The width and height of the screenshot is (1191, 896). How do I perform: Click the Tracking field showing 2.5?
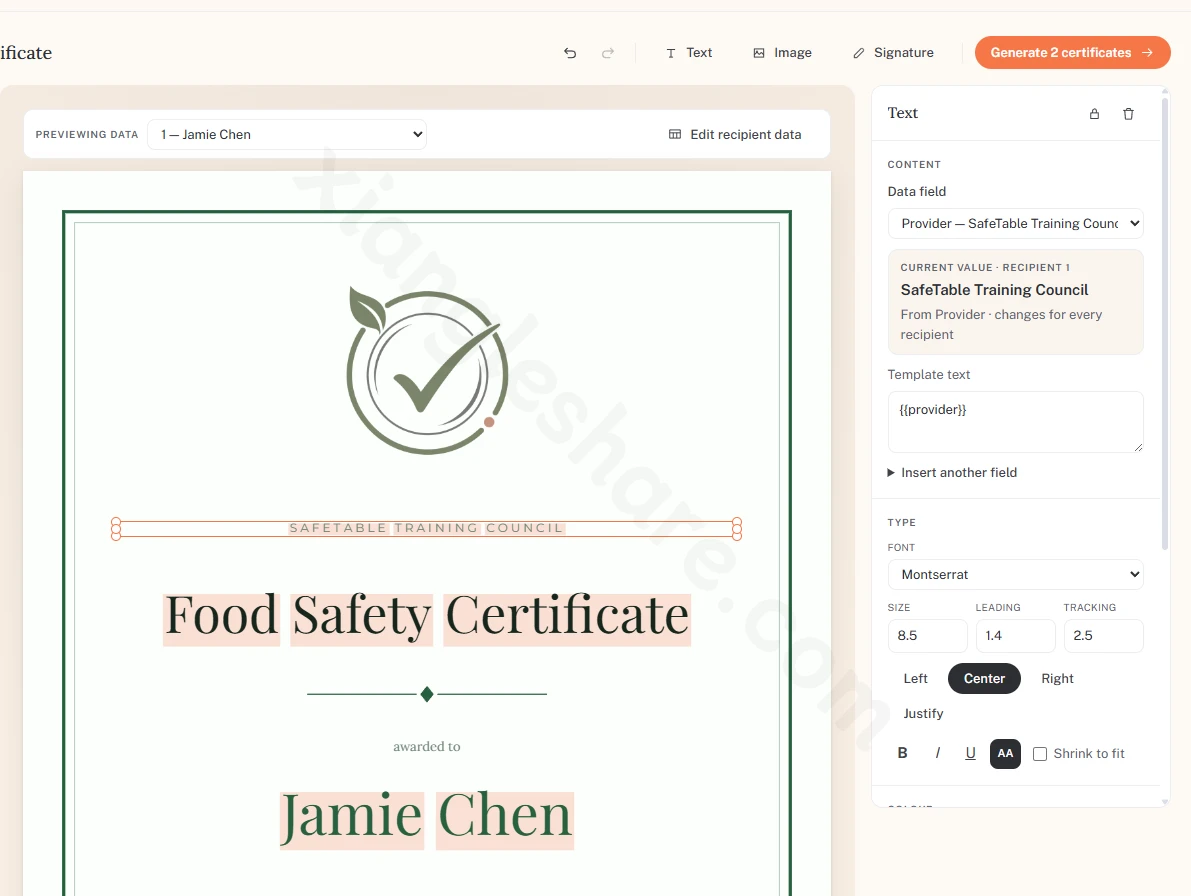point(1103,636)
